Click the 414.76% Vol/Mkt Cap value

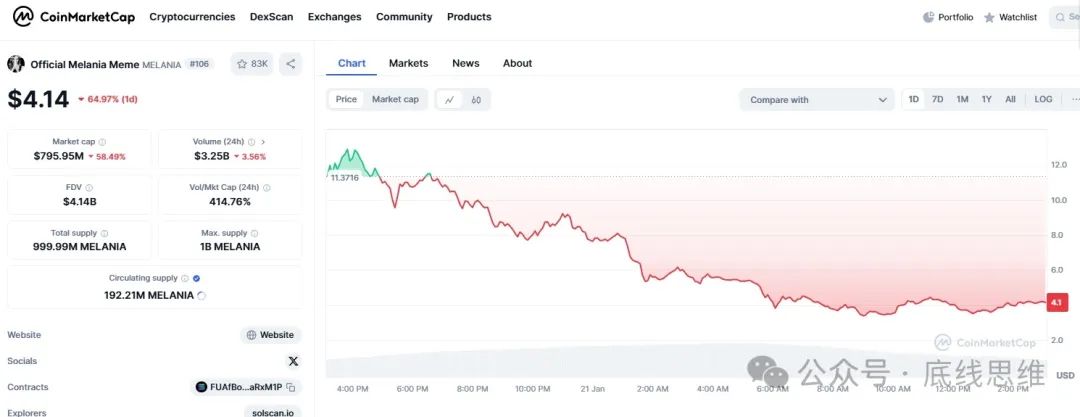(230, 202)
